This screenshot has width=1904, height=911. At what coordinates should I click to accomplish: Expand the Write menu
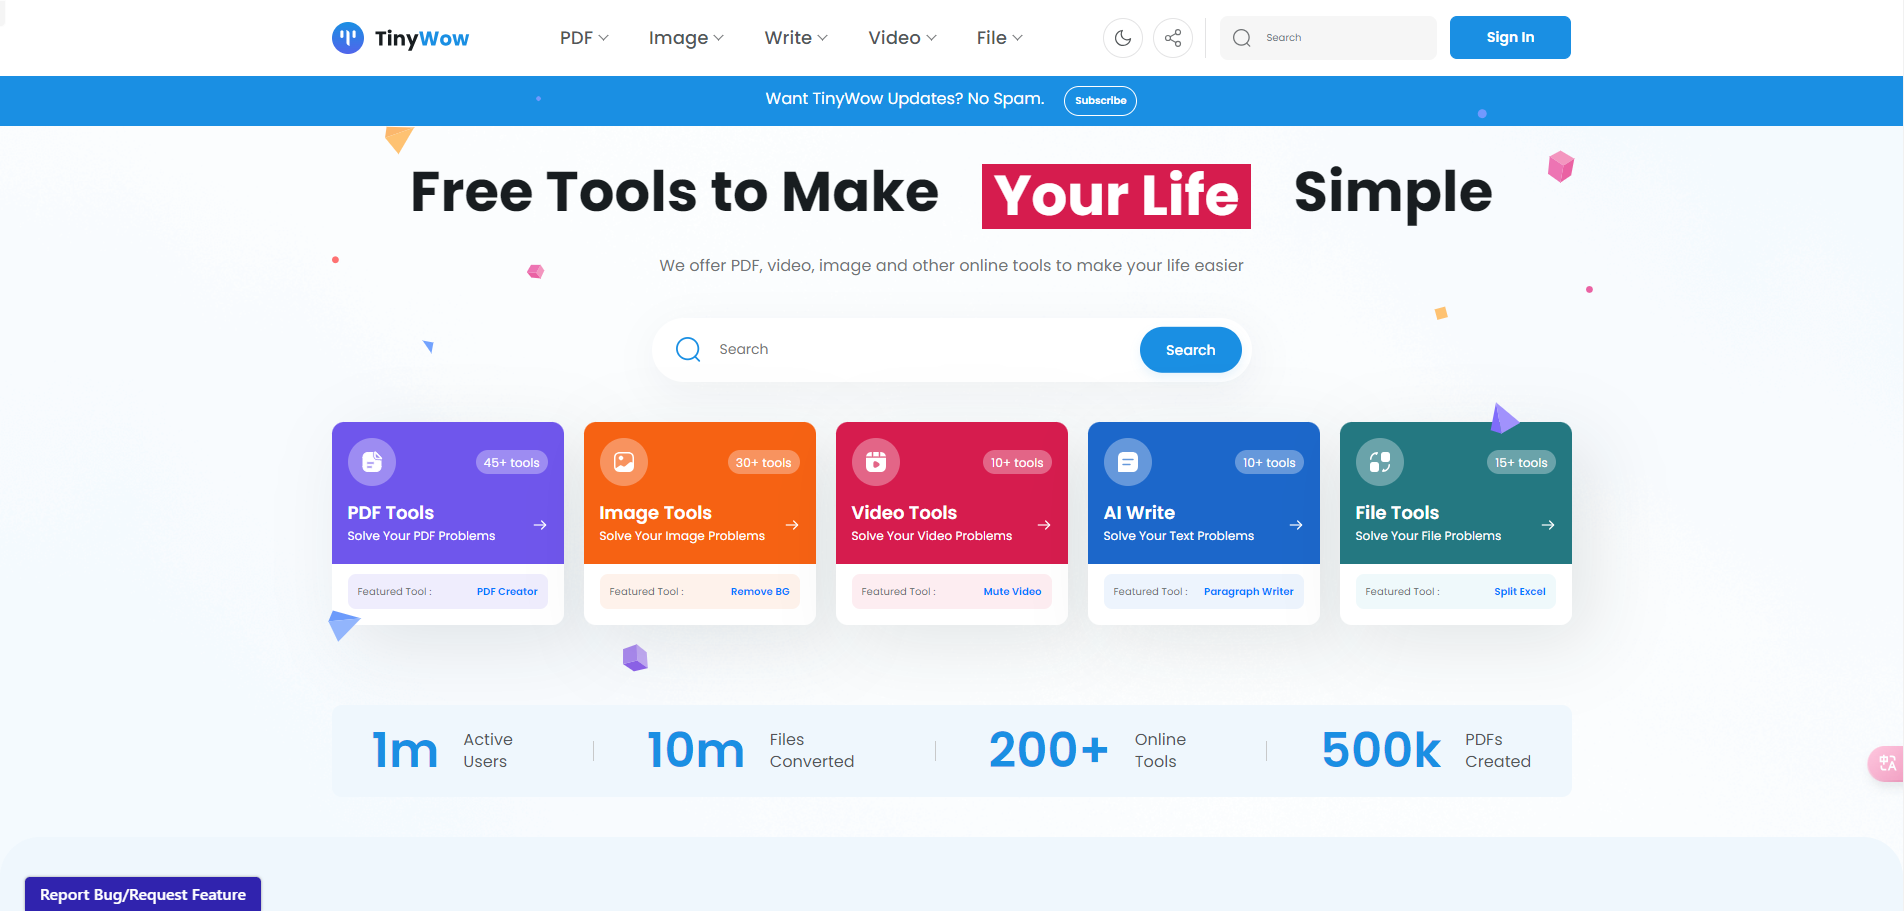tap(796, 38)
